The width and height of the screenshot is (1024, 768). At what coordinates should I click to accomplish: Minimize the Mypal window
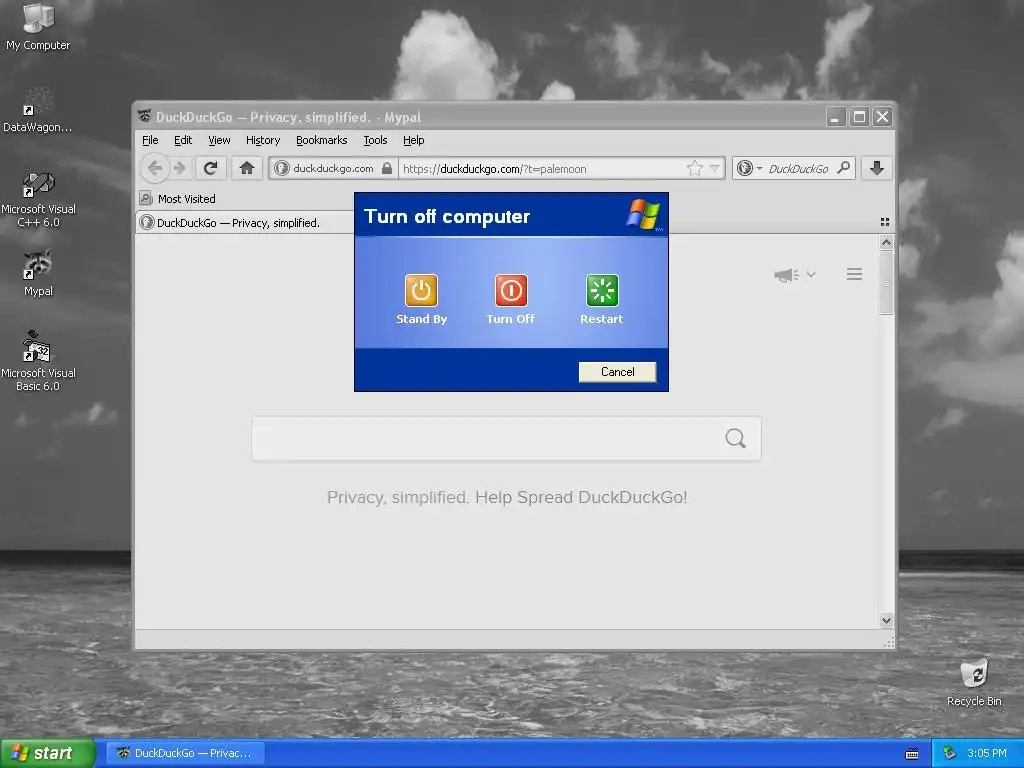pyautogui.click(x=835, y=117)
